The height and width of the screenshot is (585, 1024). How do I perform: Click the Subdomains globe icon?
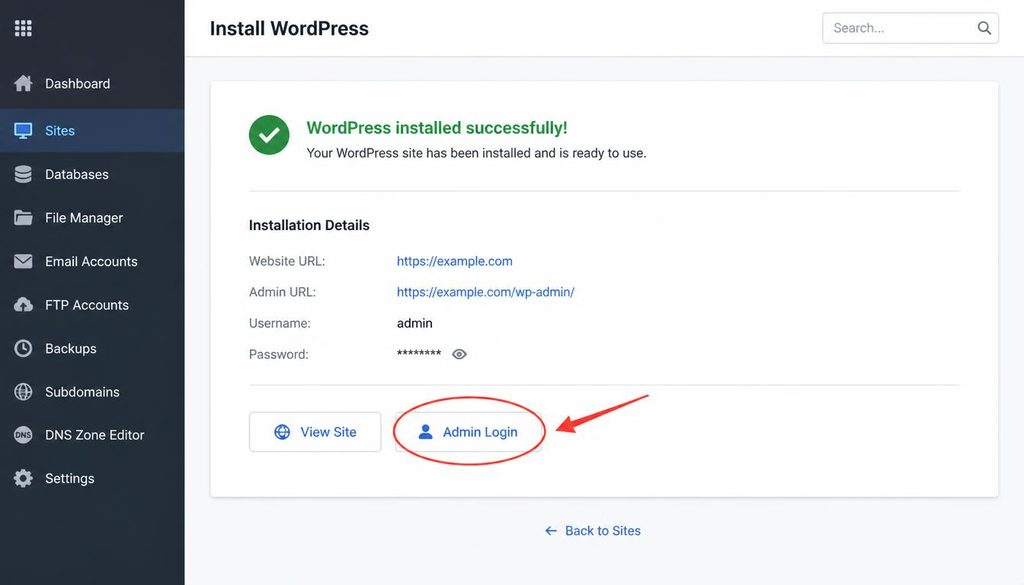pyautogui.click(x=23, y=392)
